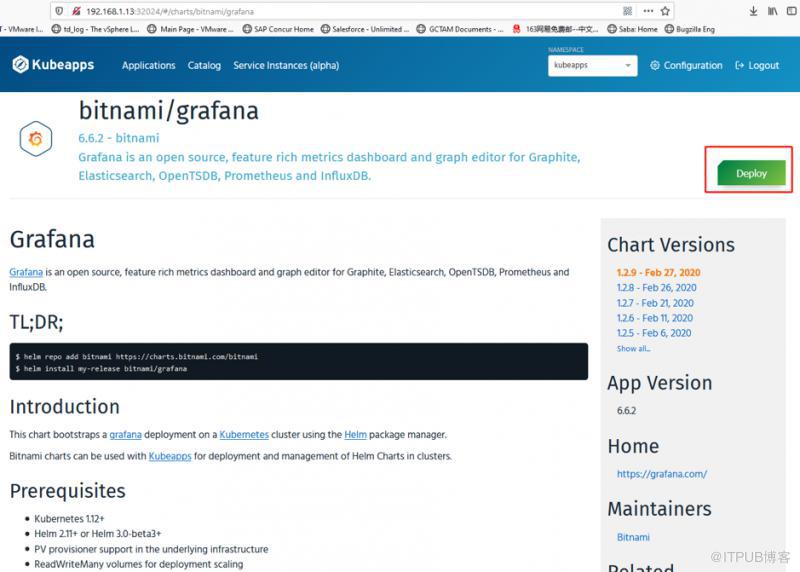Click the Logout link
The image size is (800, 572).
click(x=757, y=65)
